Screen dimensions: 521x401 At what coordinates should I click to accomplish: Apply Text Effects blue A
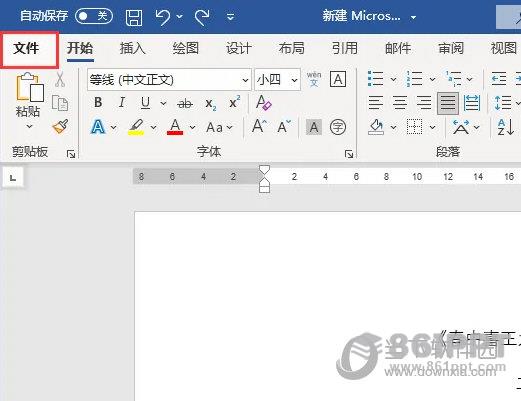coord(98,127)
